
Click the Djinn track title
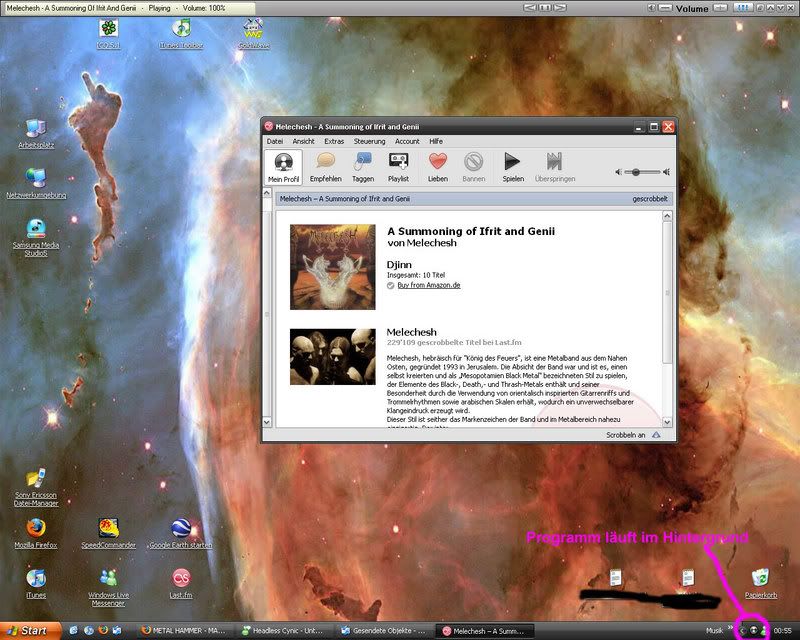399,264
